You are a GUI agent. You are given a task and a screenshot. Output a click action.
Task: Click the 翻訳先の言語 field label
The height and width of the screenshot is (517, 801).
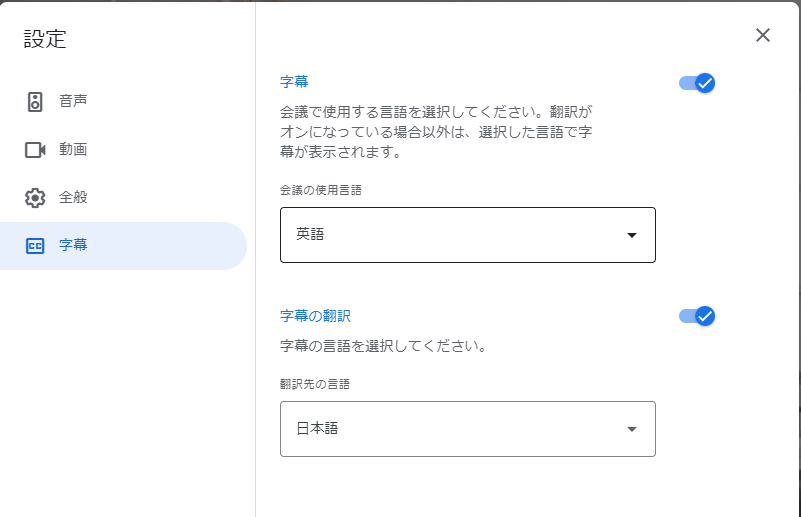315,384
